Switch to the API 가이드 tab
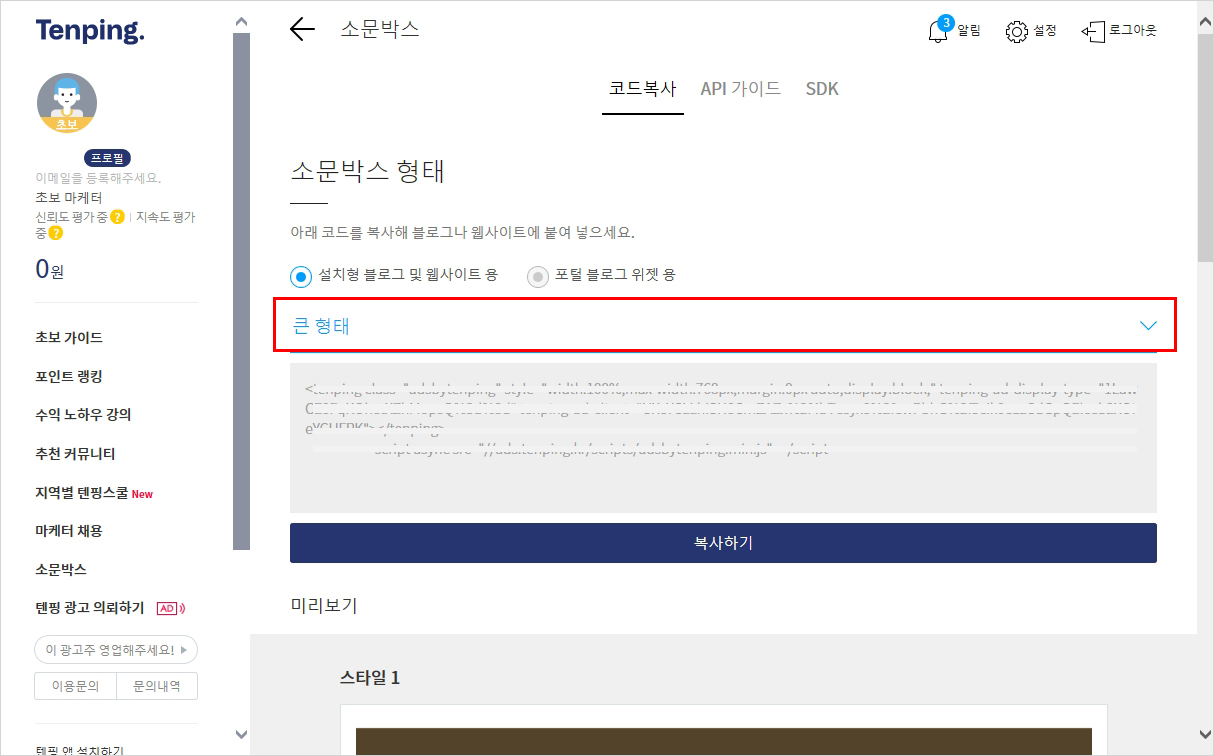Screen dimensions: 1214x756 (741, 89)
